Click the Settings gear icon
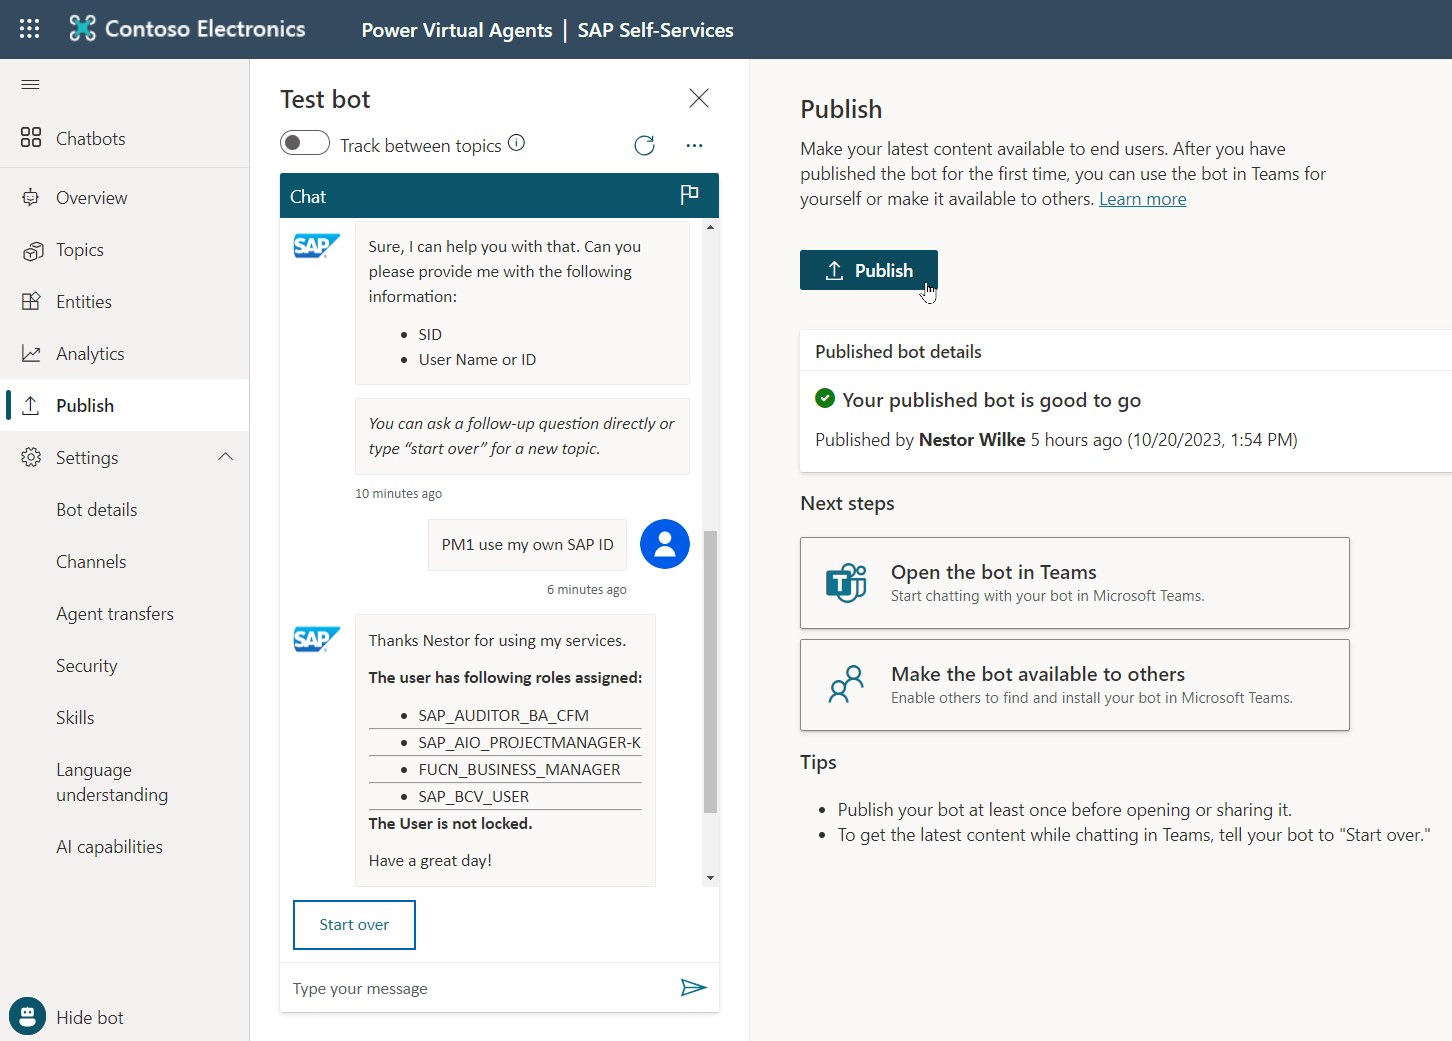 coord(31,458)
